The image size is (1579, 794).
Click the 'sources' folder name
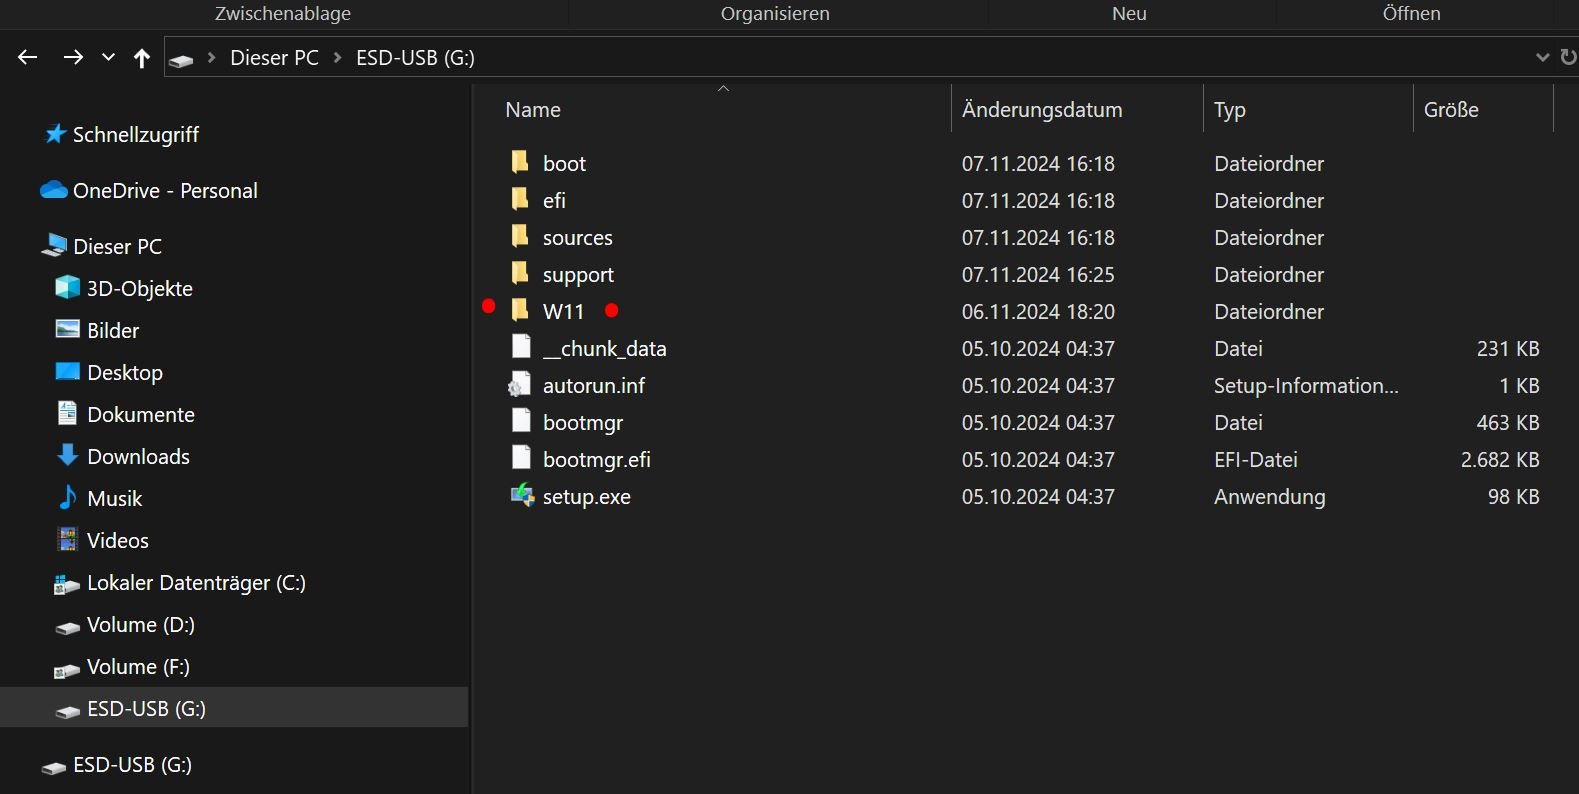point(577,238)
